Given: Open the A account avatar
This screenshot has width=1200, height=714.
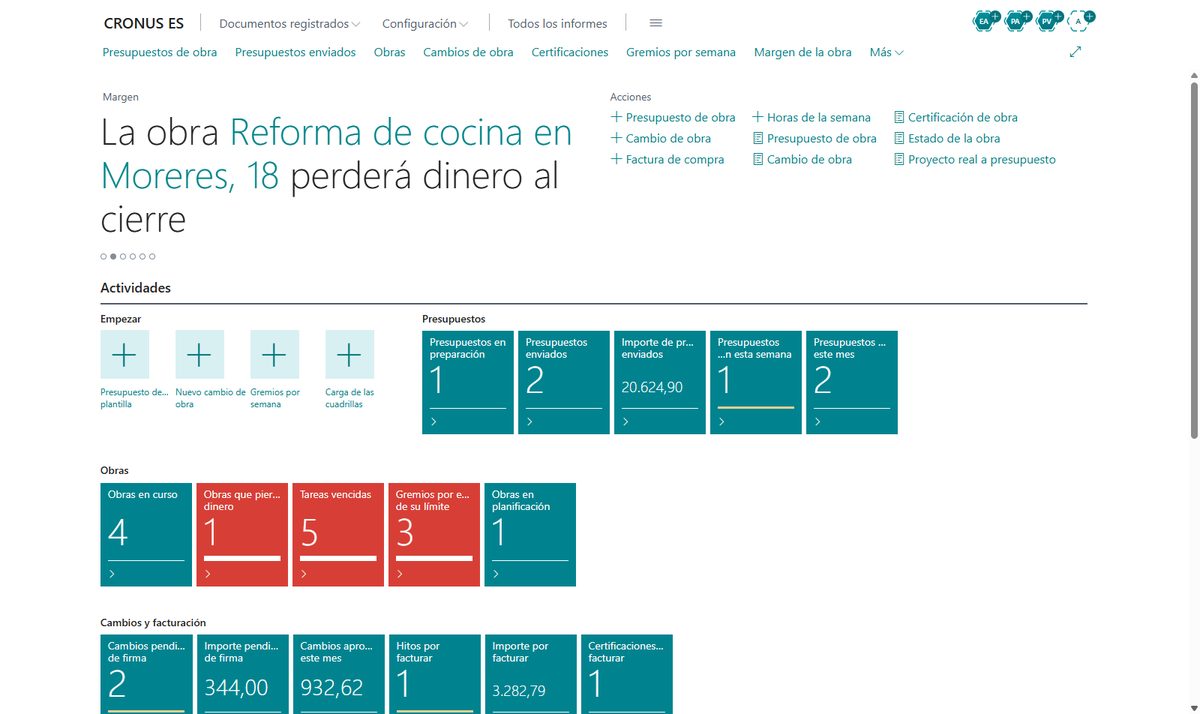Looking at the screenshot, I should pyautogui.click(x=1079, y=20).
